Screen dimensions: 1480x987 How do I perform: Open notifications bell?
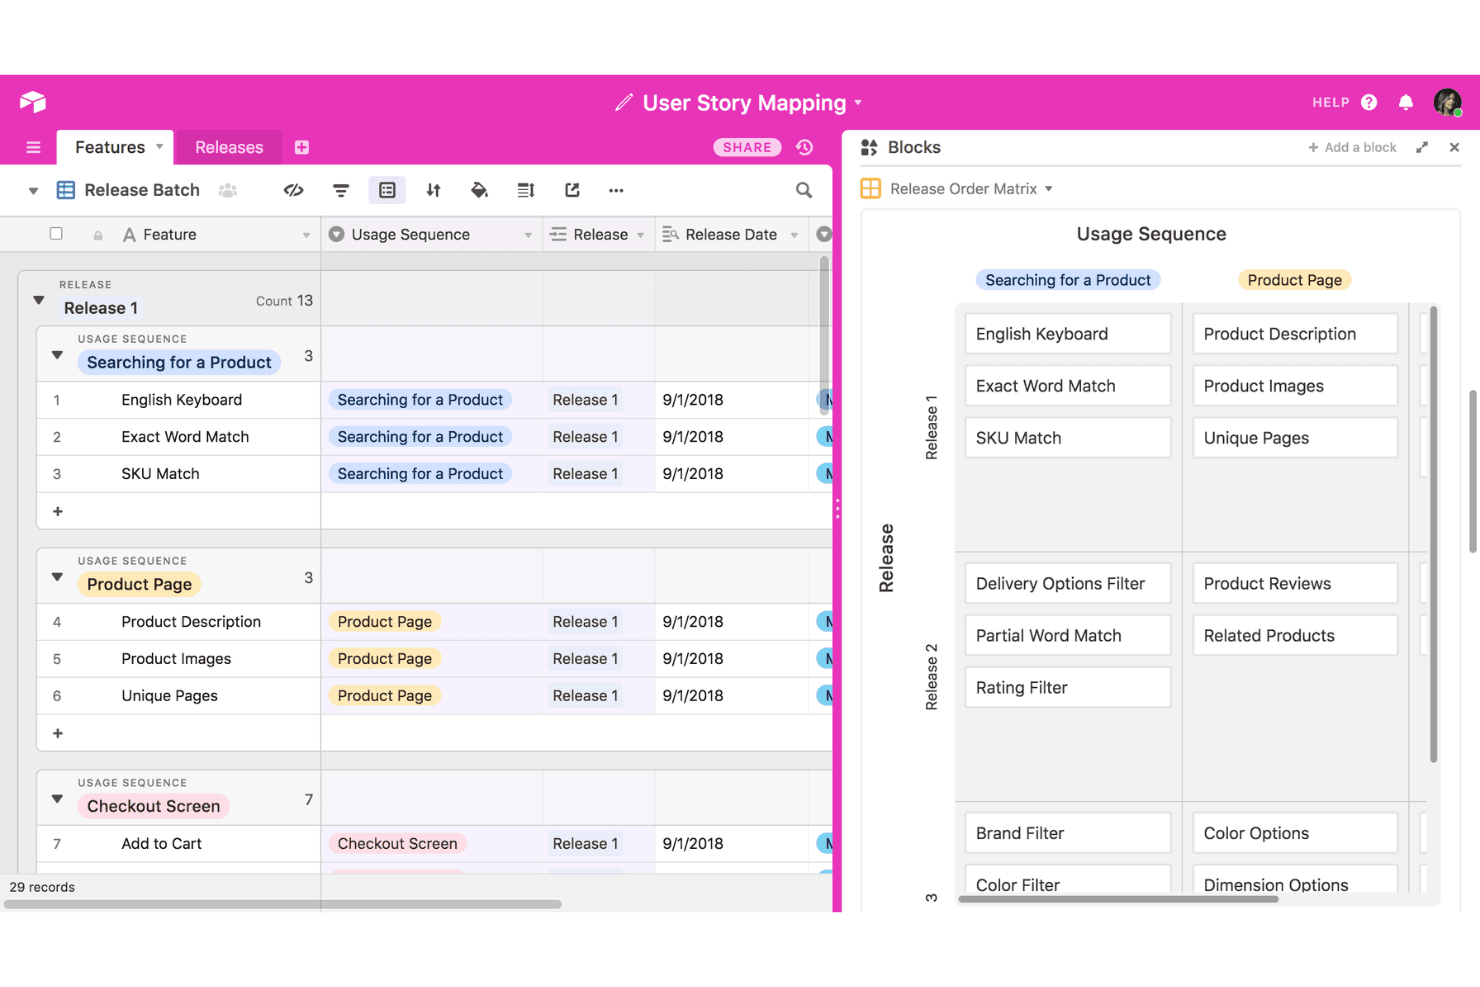(x=1406, y=102)
